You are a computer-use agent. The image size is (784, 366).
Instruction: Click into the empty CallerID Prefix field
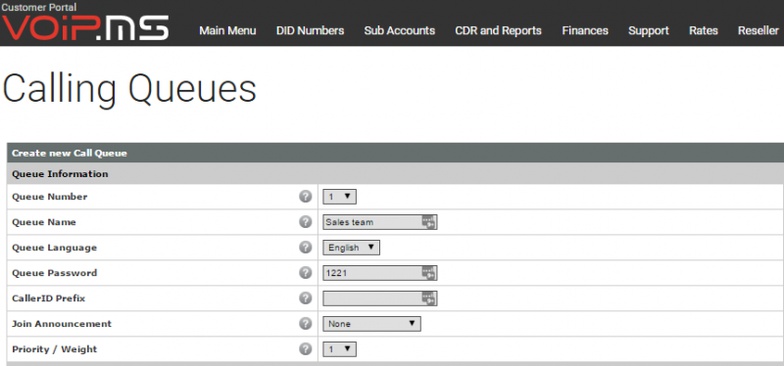pos(380,298)
